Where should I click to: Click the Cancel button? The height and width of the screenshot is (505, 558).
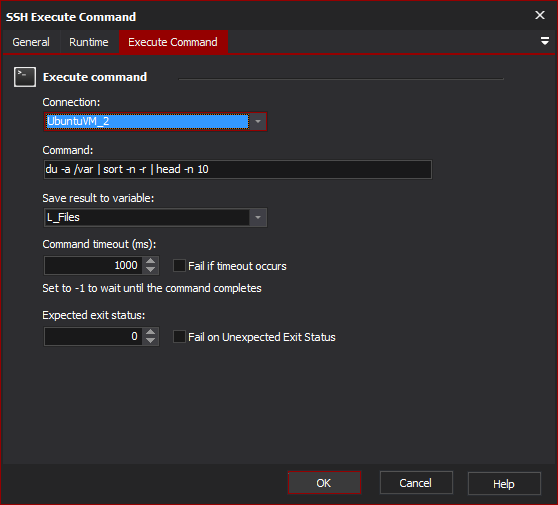(x=416, y=483)
